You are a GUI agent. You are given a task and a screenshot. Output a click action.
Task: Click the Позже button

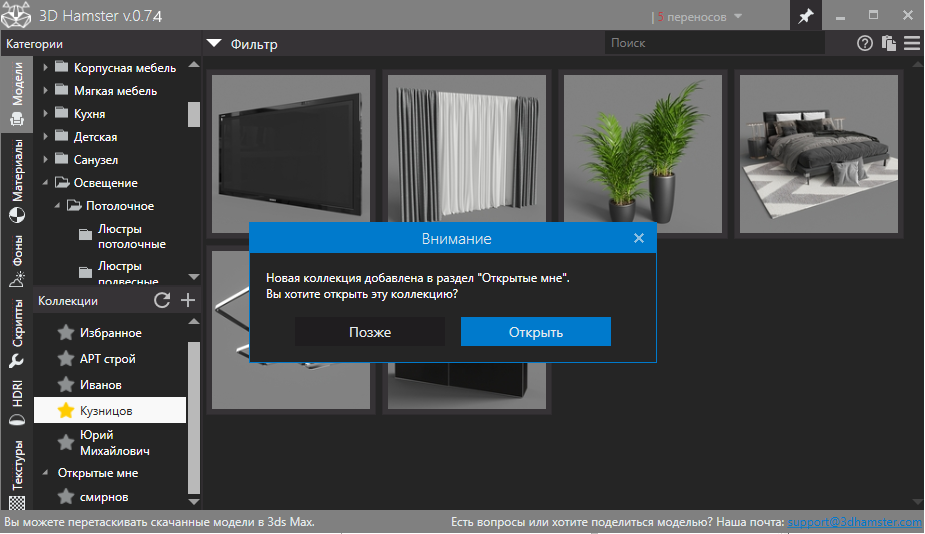click(x=370, y=332)
